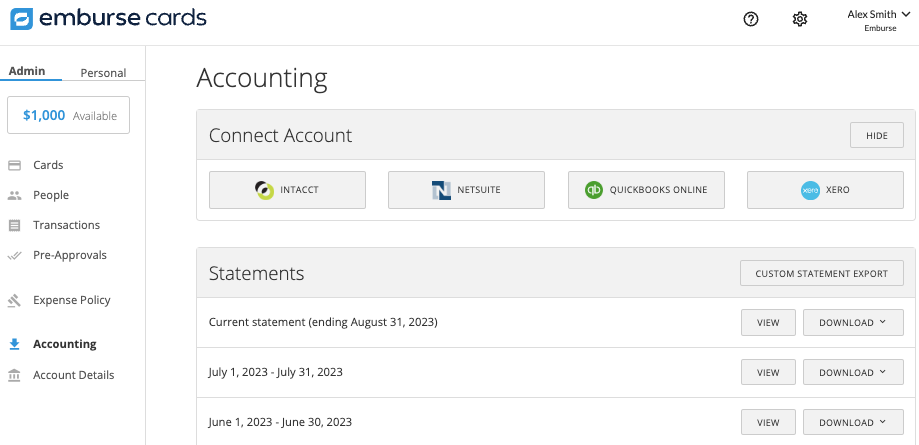919x445 pixels.
Task: Click the Pre-Approvals double-check icon
Action: coord(14,255)
